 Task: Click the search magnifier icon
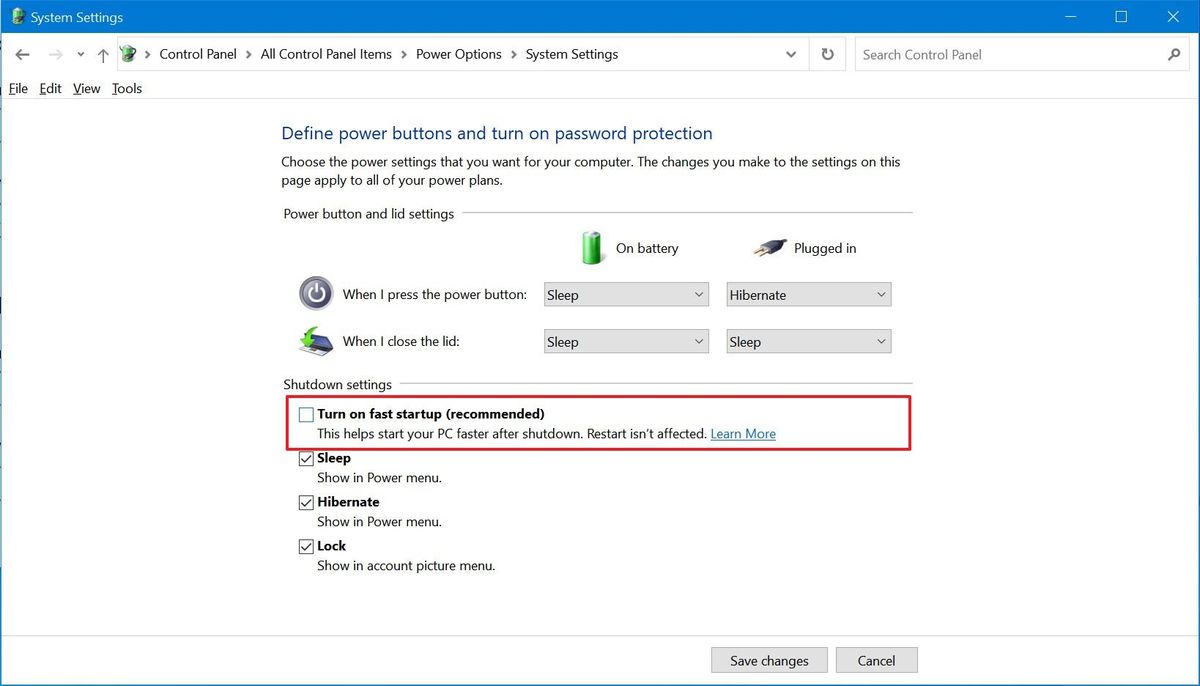pos(1174,54)
